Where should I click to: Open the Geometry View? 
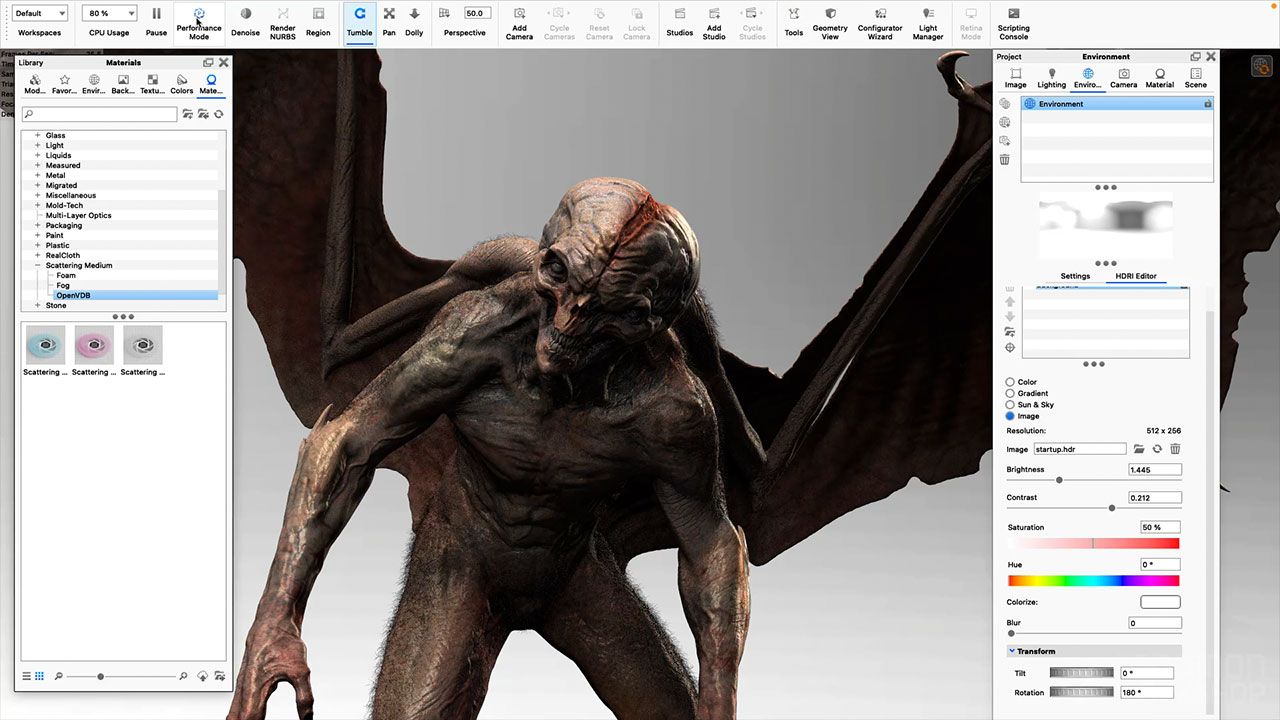pyautogui.click(x=830, y=15)
